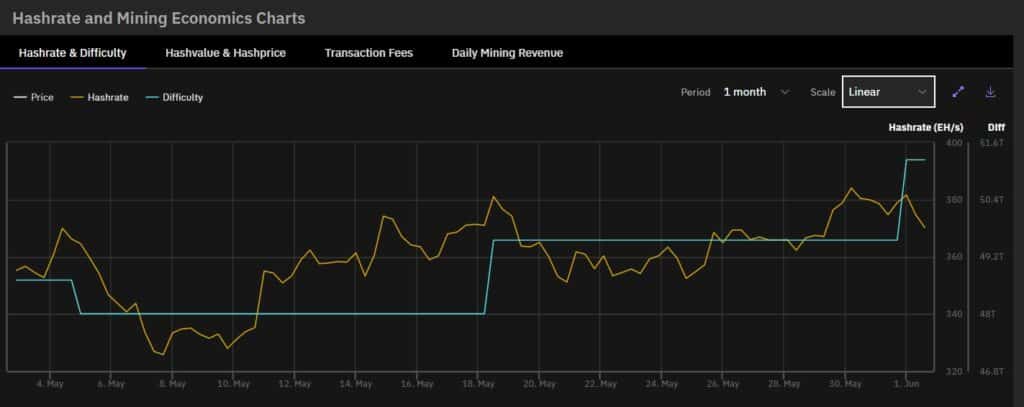Click the 46.8T difficulty axis value
The width and height of the screenshot is (1024, 407).
[x=991, y=371]
